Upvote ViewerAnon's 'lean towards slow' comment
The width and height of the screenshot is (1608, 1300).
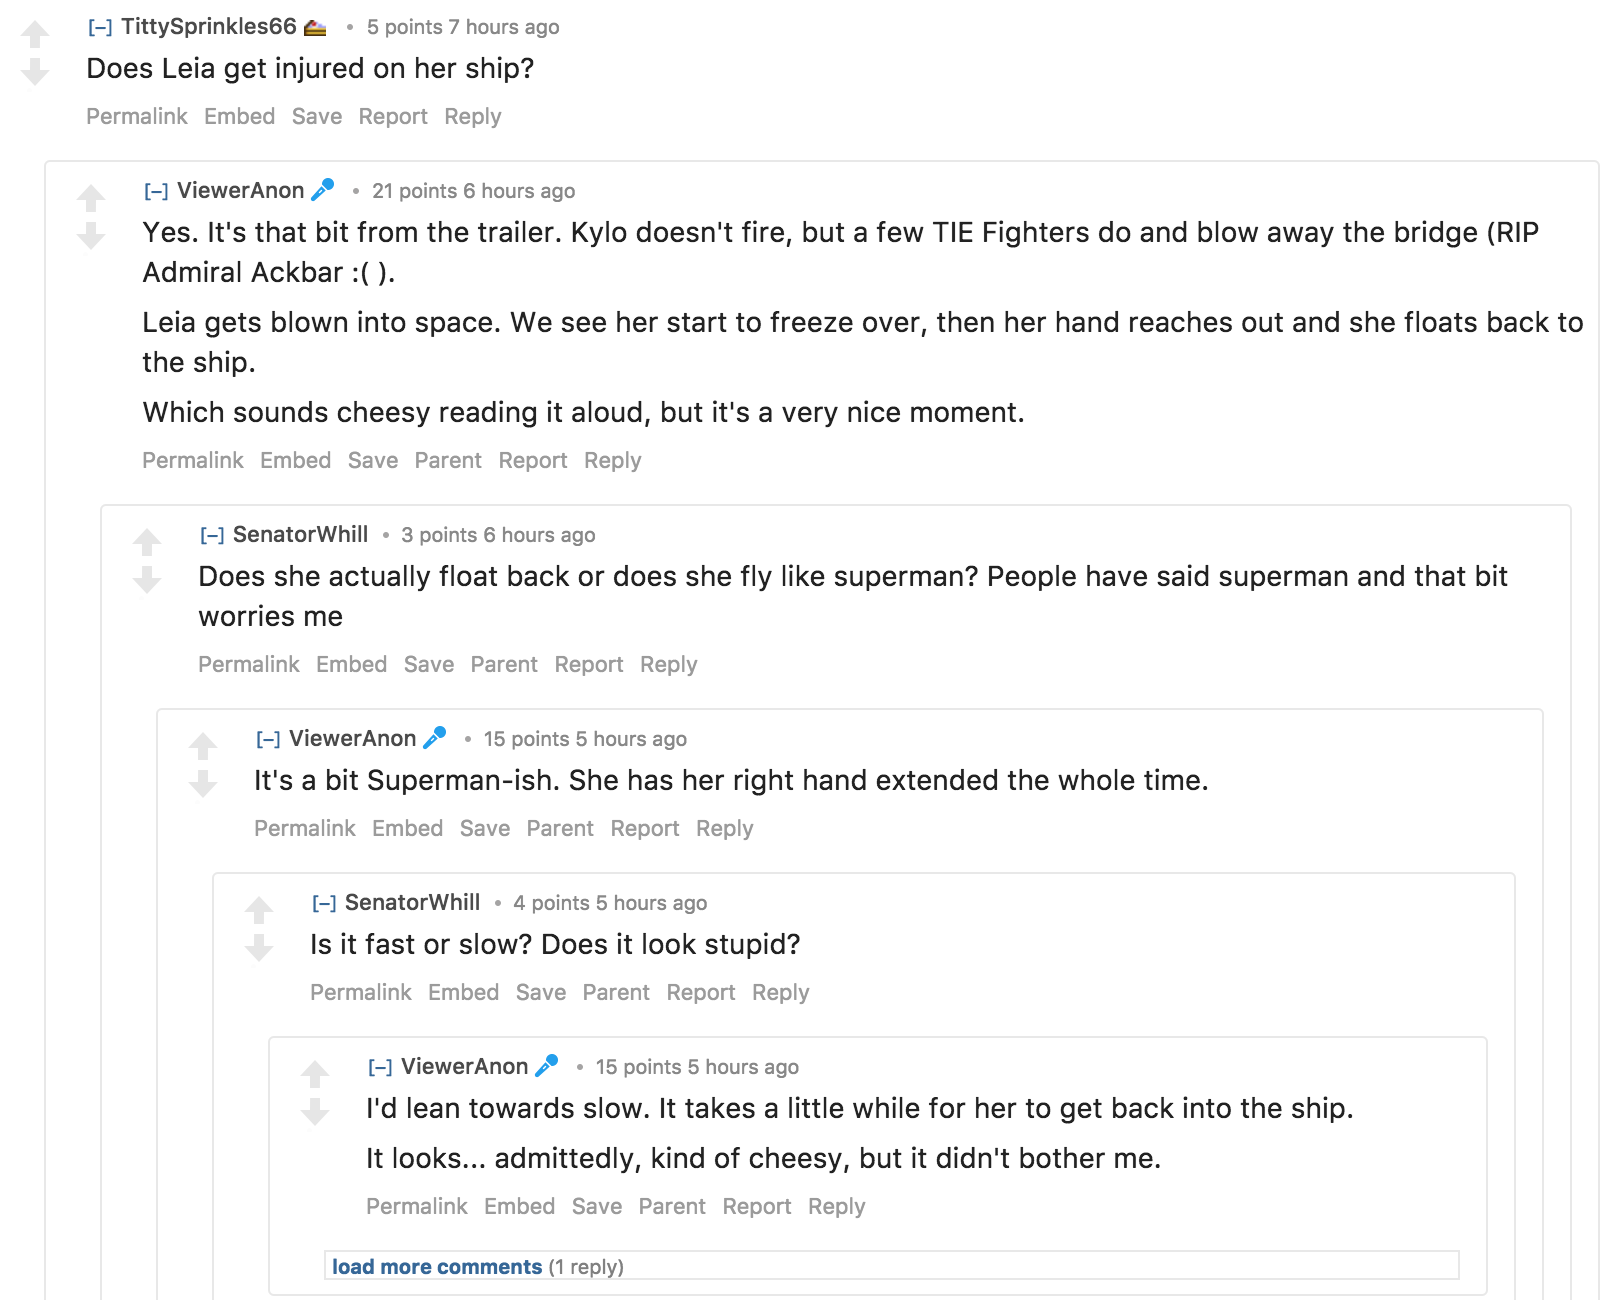coord(315,1075)
